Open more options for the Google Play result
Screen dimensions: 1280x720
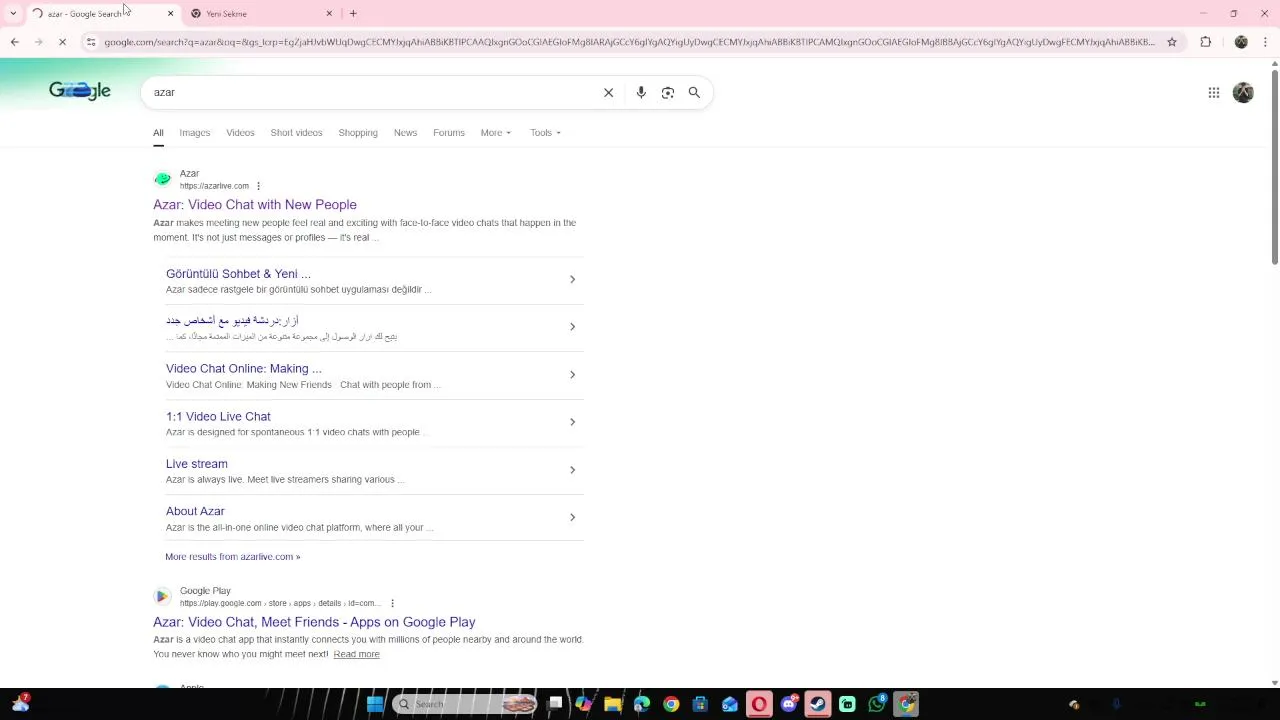(x=392, y=603)
